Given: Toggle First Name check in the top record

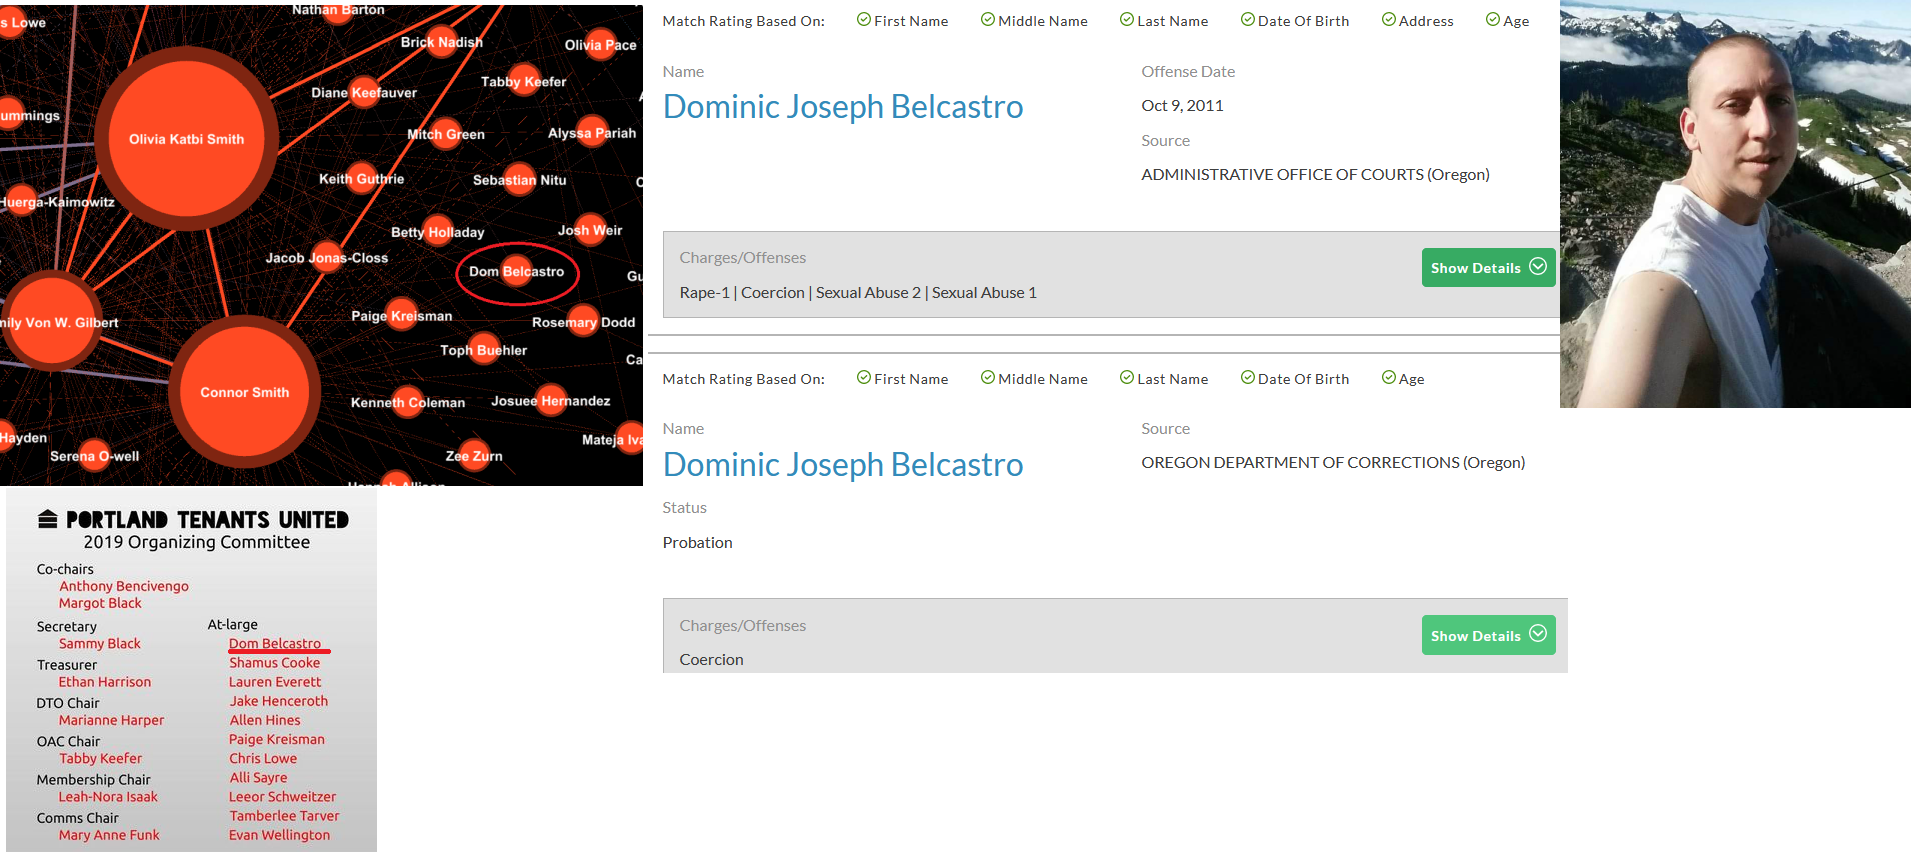Looking at the screenshot, I should point(864,20).
